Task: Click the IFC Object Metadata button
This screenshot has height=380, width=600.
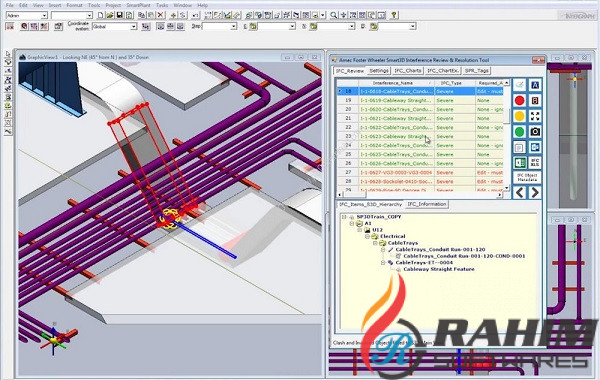Action: click(527, 178)
